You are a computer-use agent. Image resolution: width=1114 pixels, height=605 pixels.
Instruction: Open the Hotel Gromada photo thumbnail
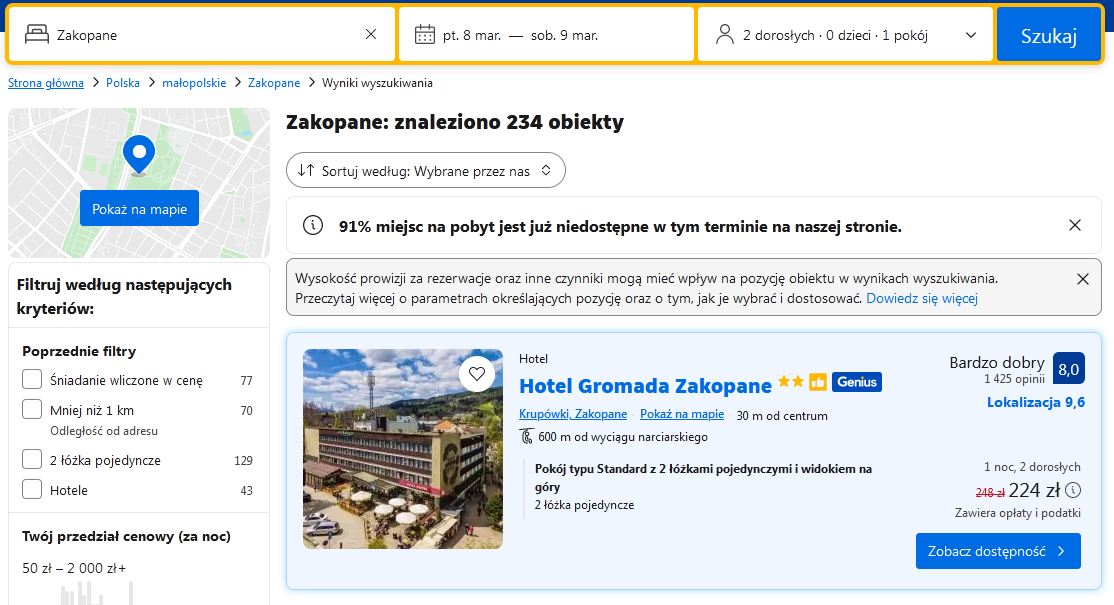coord(403,449)
